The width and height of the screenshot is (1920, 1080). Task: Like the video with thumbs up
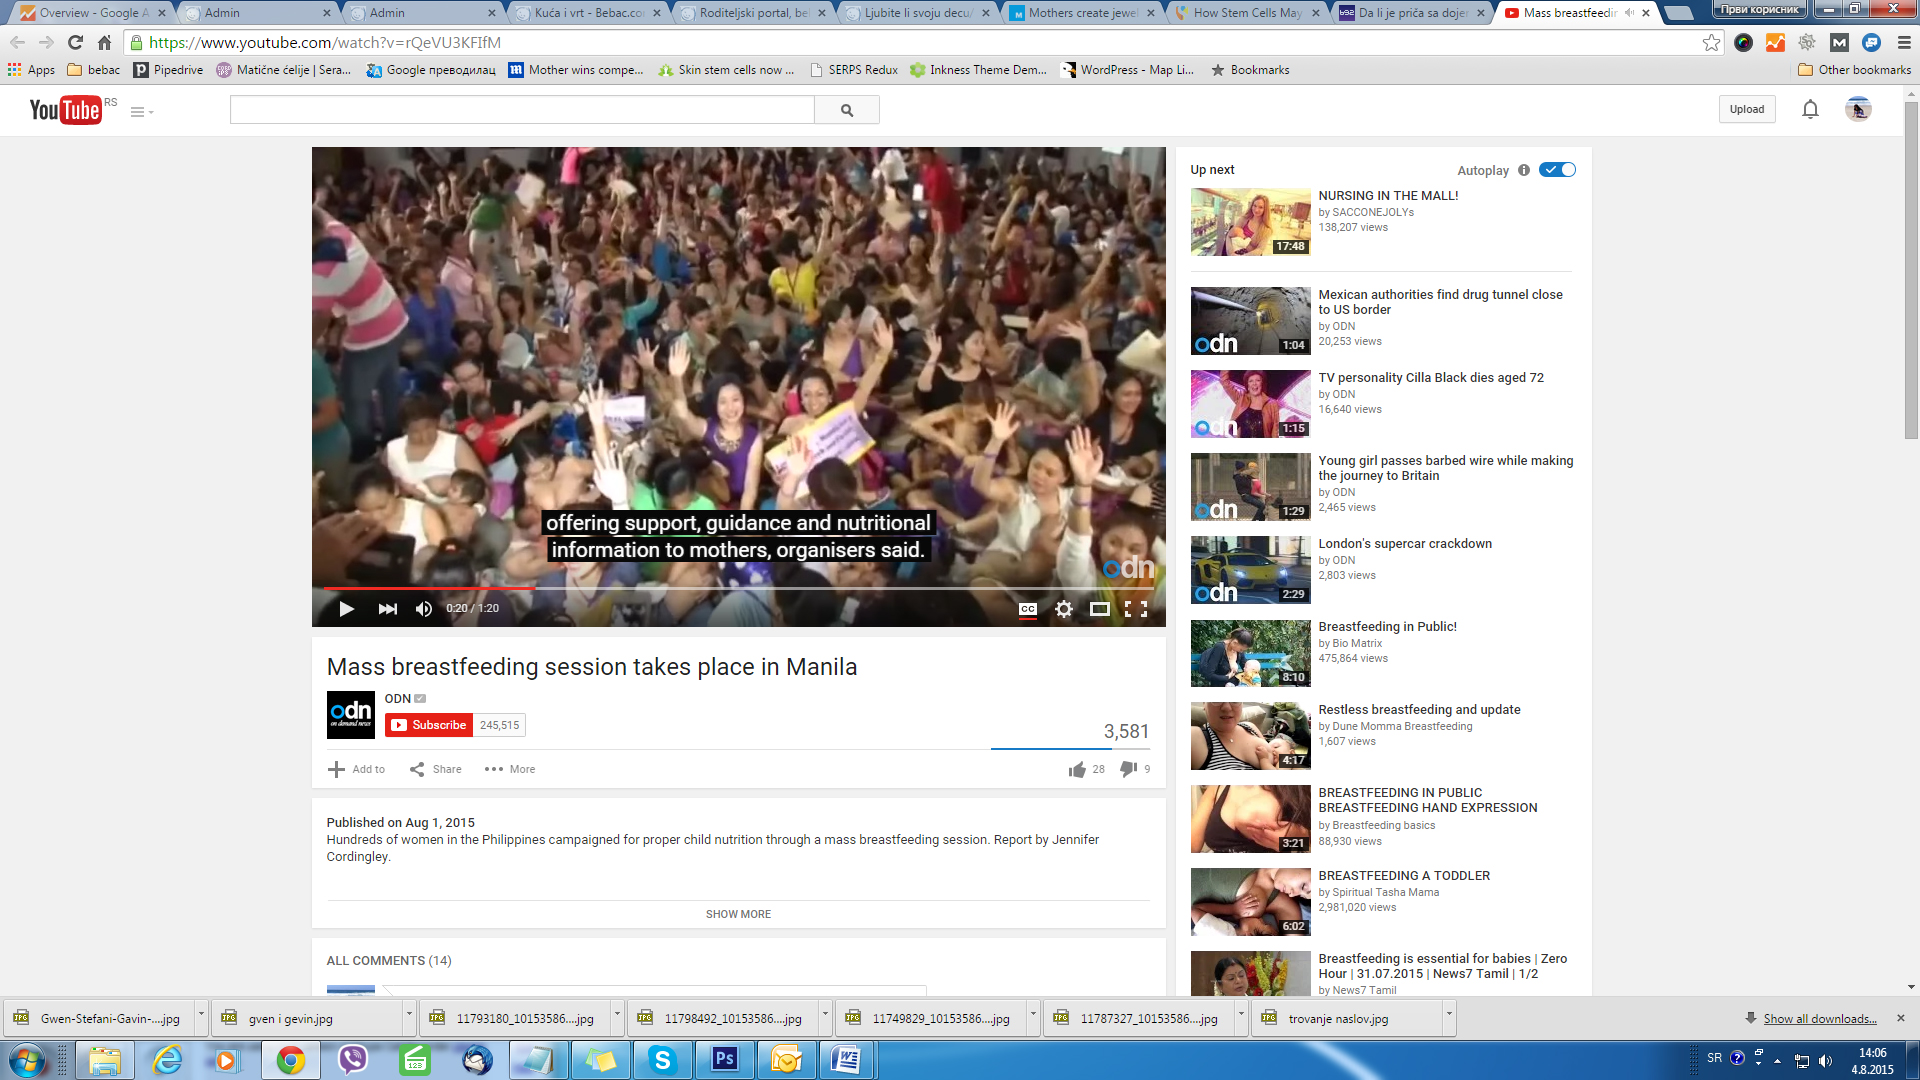pyautogui.click(x=1077, y=769)
